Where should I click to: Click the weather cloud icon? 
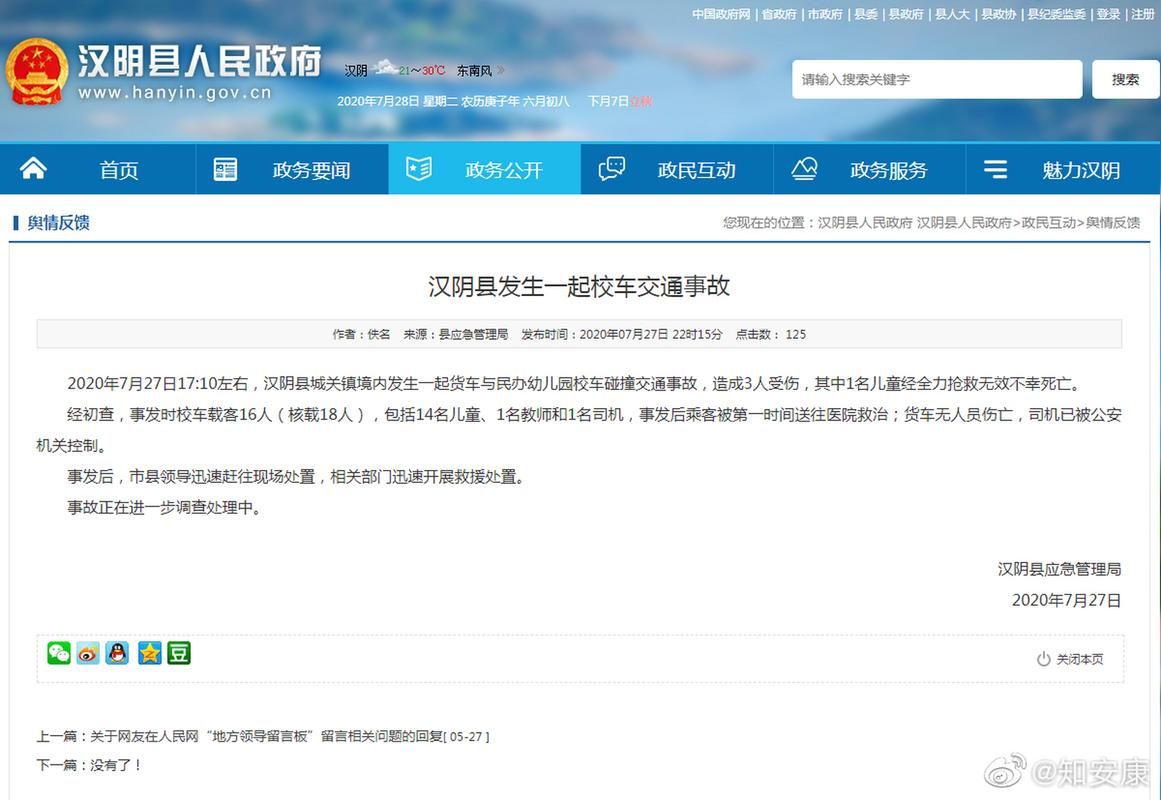385,68
